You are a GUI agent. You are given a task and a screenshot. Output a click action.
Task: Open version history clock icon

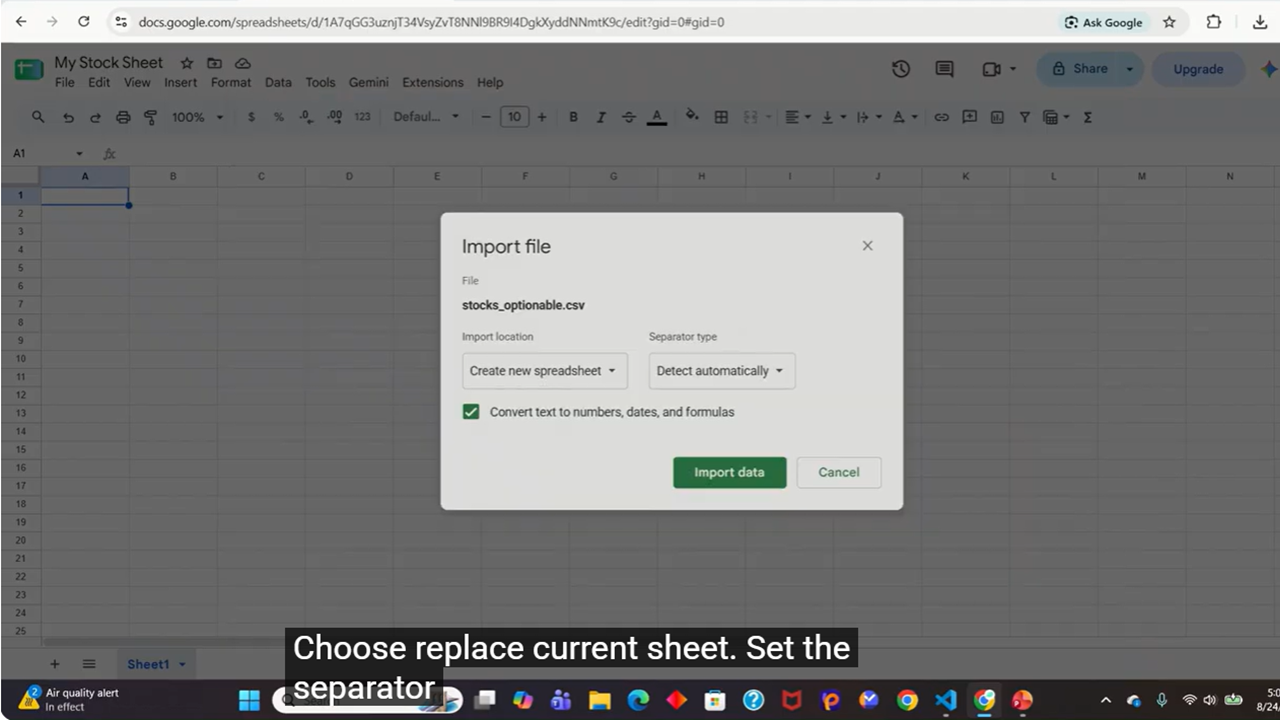(x=901, y=69)
